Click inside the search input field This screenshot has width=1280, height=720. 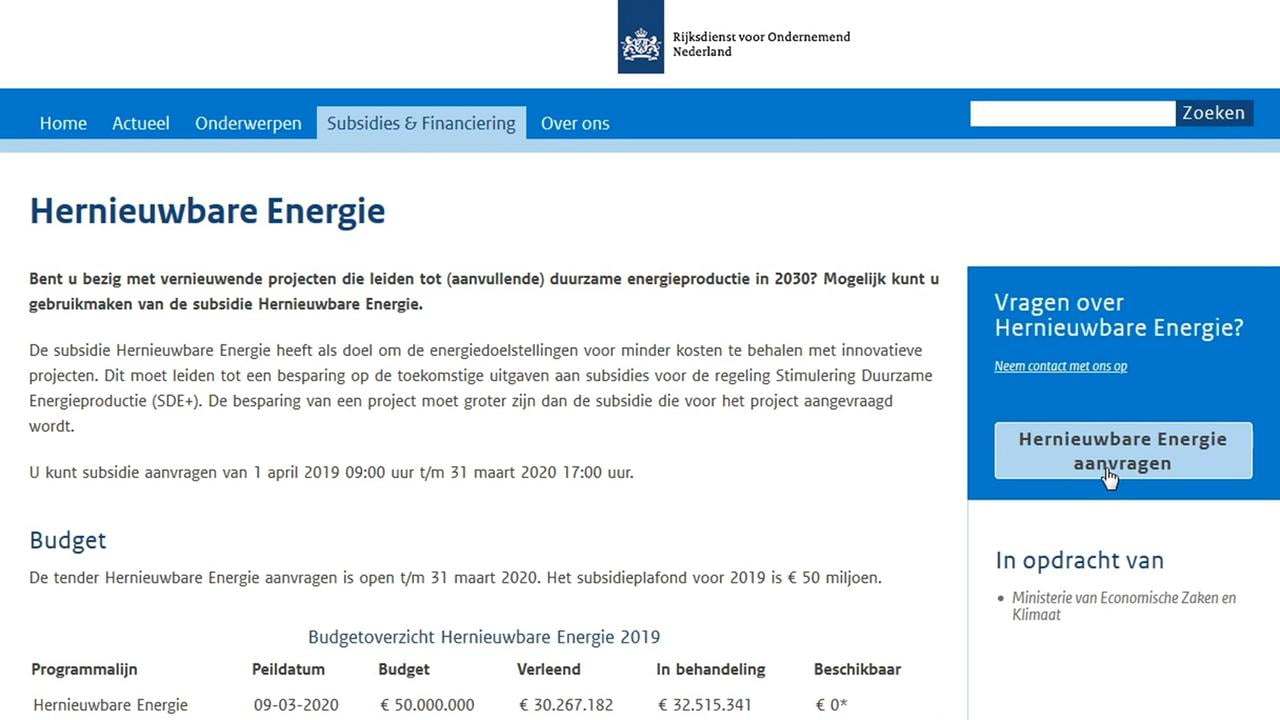tap(1072, 113)
